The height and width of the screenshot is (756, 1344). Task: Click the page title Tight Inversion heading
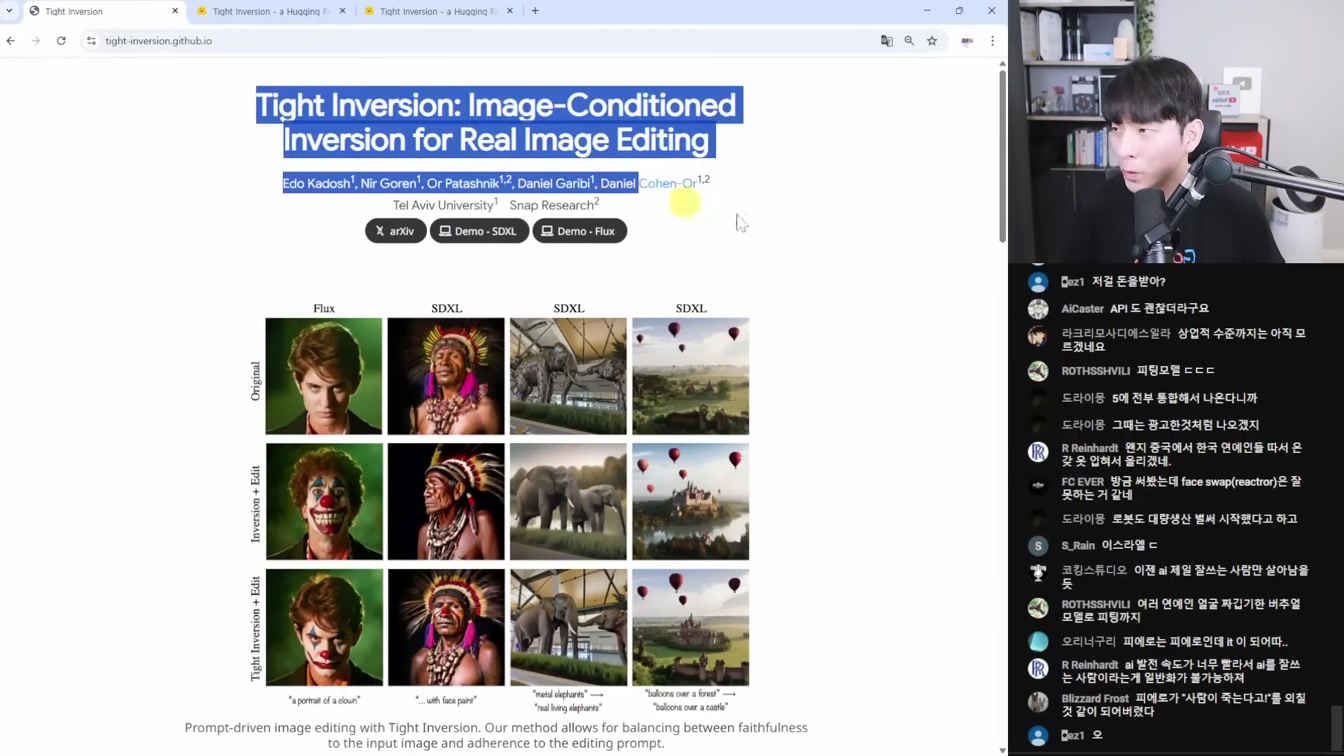tap(497, 122)
